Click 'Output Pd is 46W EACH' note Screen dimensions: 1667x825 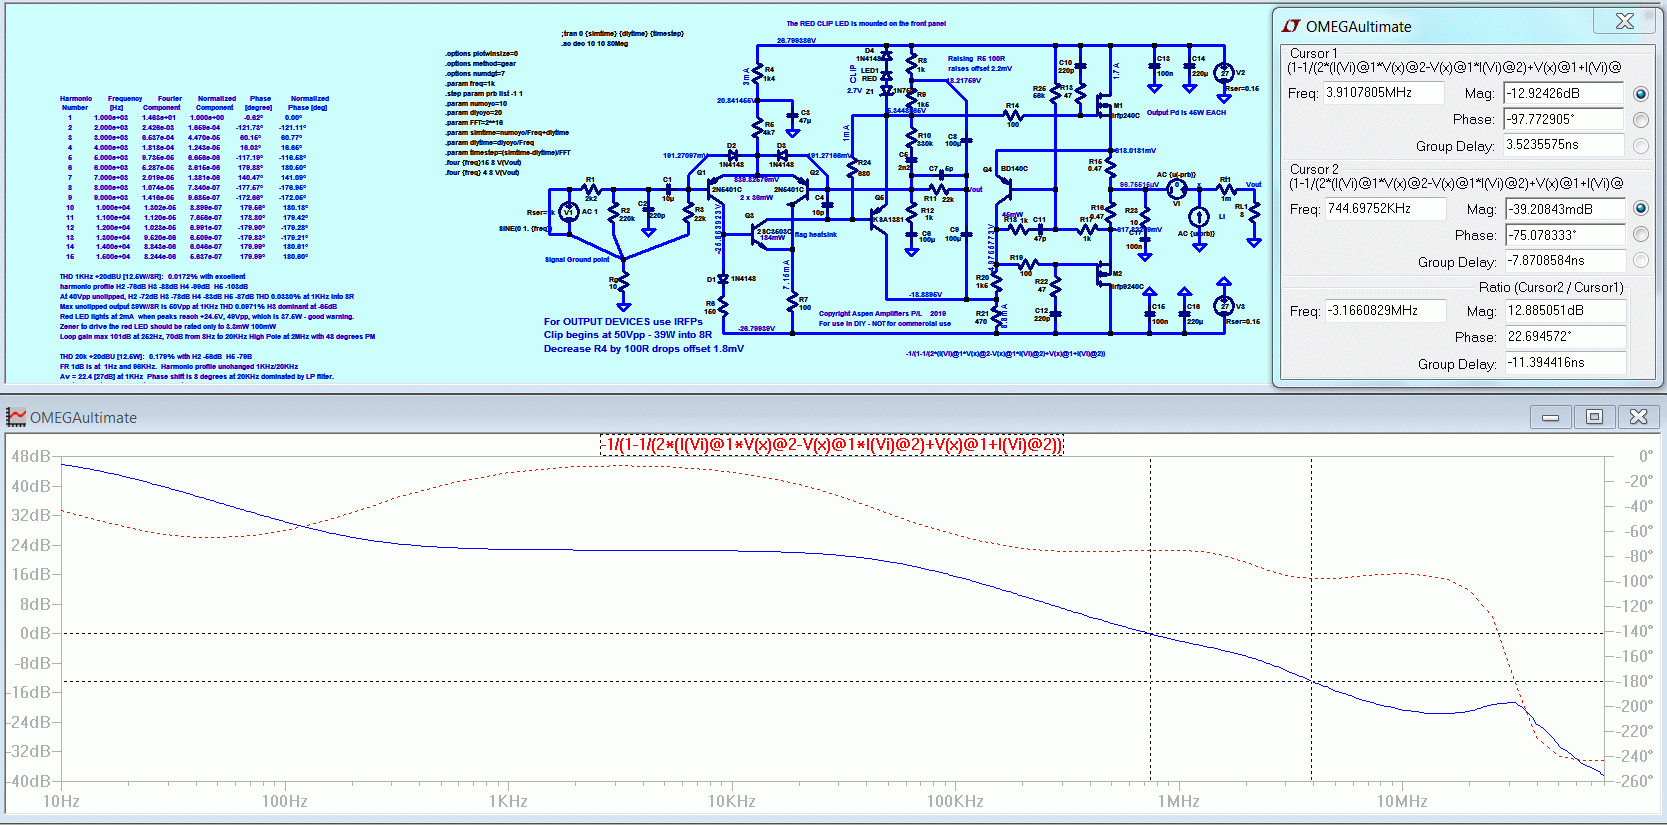(1186, 113)
